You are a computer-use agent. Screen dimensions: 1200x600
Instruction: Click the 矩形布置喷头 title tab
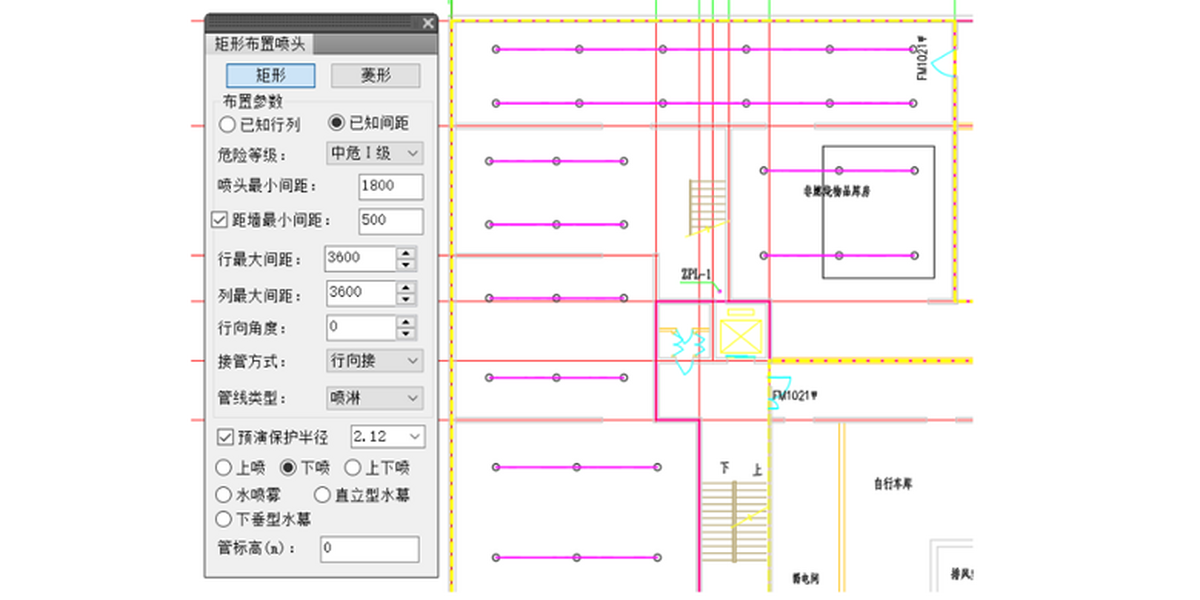pos(260,44)
